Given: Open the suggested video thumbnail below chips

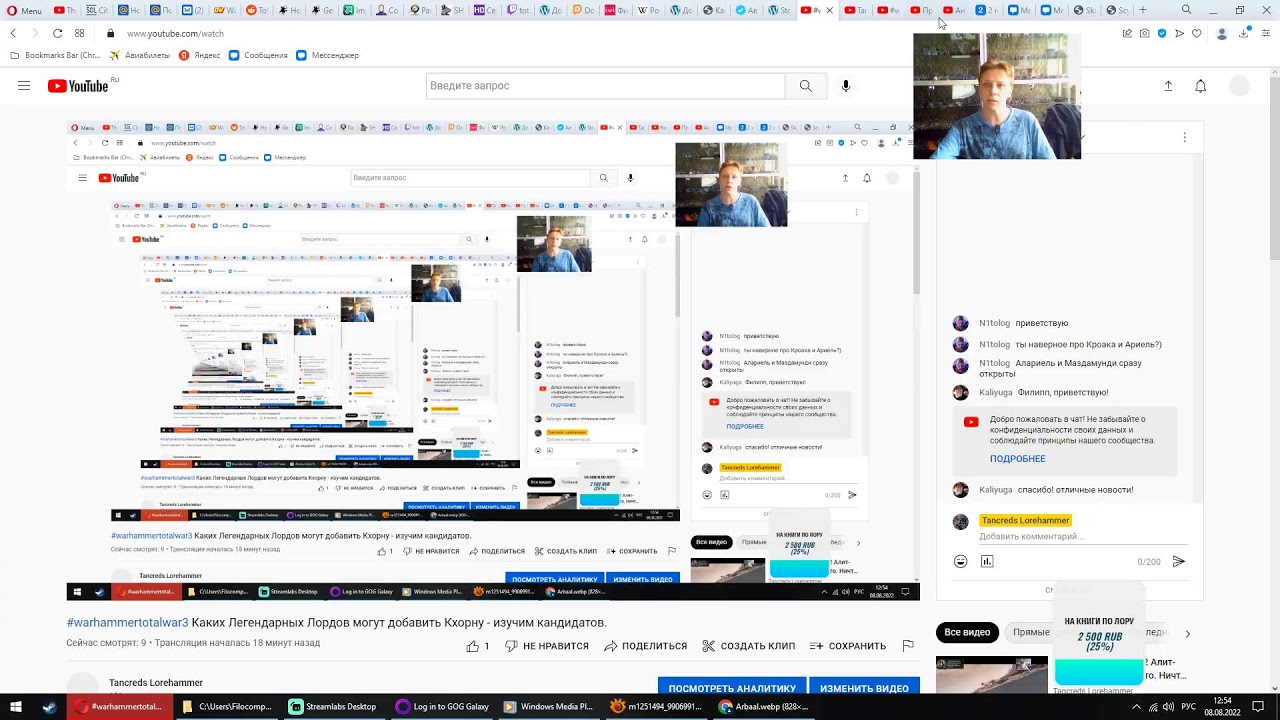Looking at the screenshot, I should click(992, 675).
